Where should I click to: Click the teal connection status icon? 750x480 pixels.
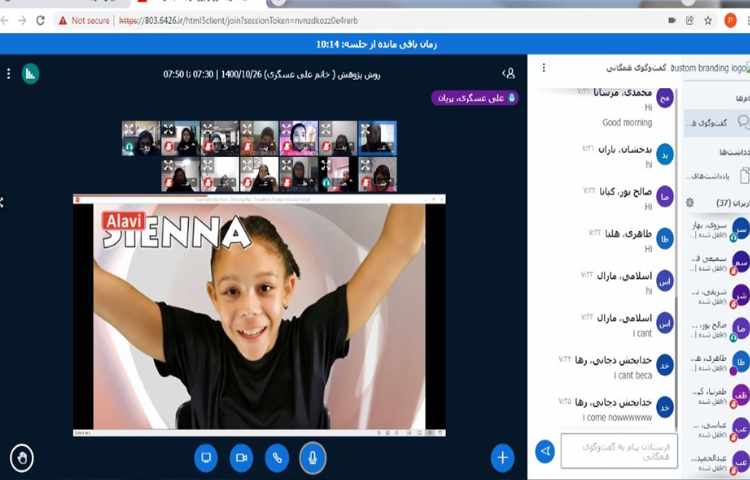30,73
